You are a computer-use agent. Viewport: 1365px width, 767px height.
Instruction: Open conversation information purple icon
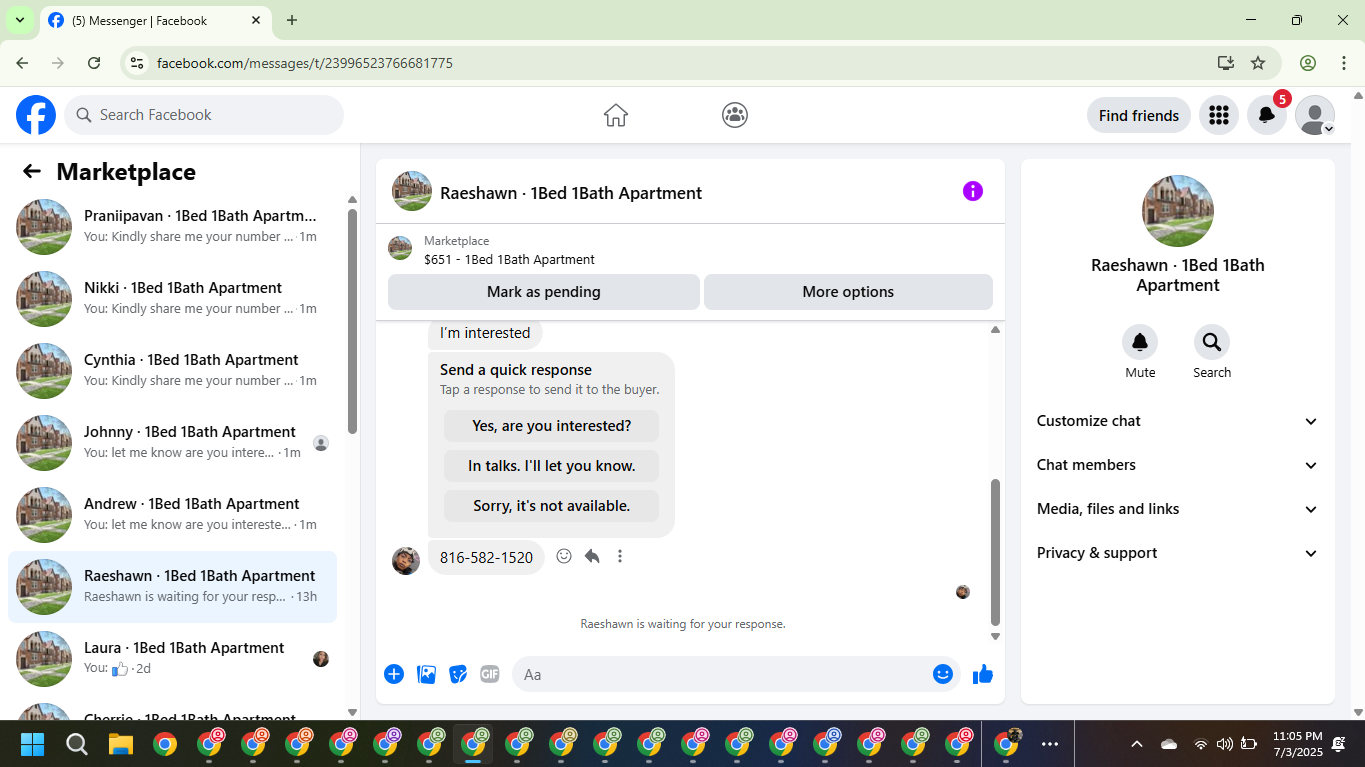click(973, 191)
